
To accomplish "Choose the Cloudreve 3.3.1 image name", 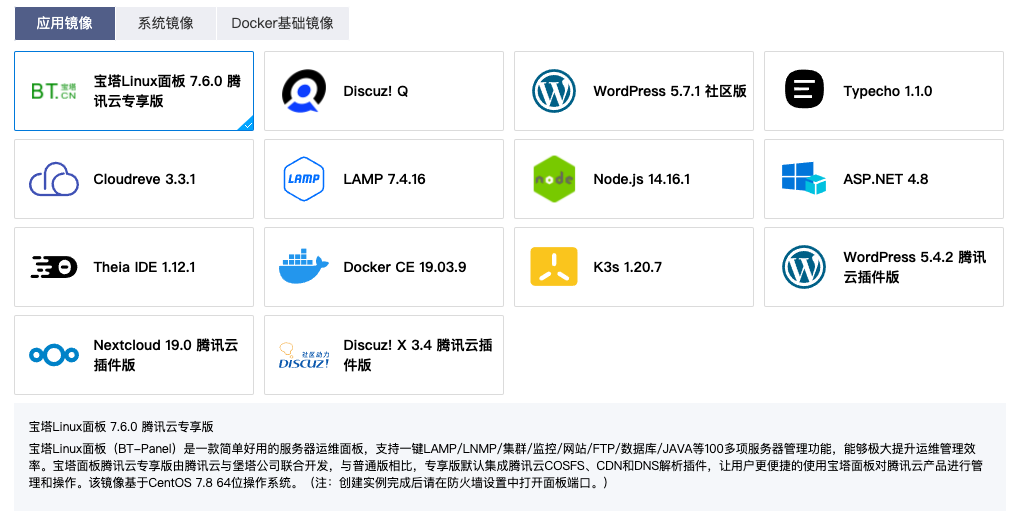I will (x=144, y=179).
